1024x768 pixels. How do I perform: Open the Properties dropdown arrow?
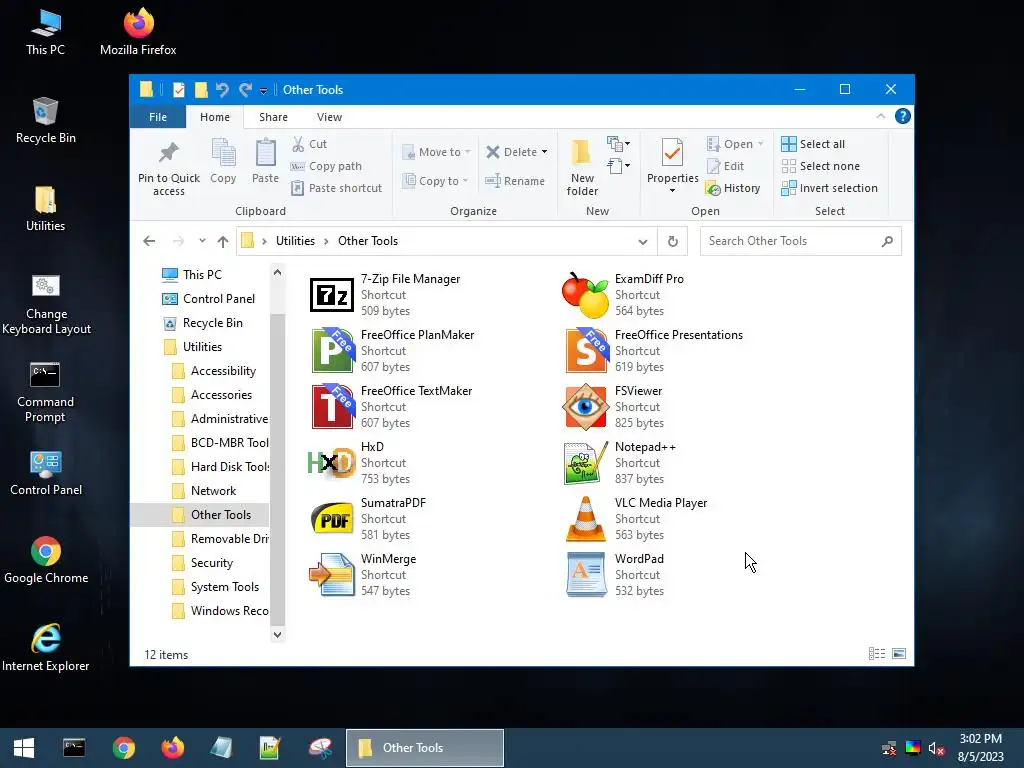672,191
